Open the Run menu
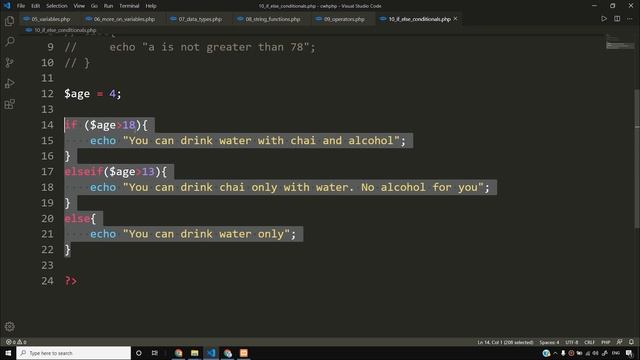640x360 pixels. coord(108,6)
